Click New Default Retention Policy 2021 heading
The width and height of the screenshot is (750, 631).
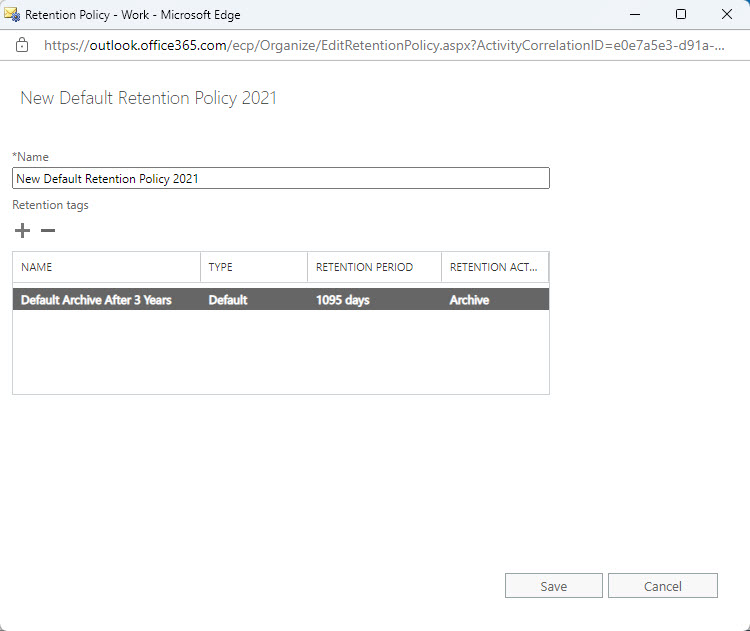click(x=148, y=98)
